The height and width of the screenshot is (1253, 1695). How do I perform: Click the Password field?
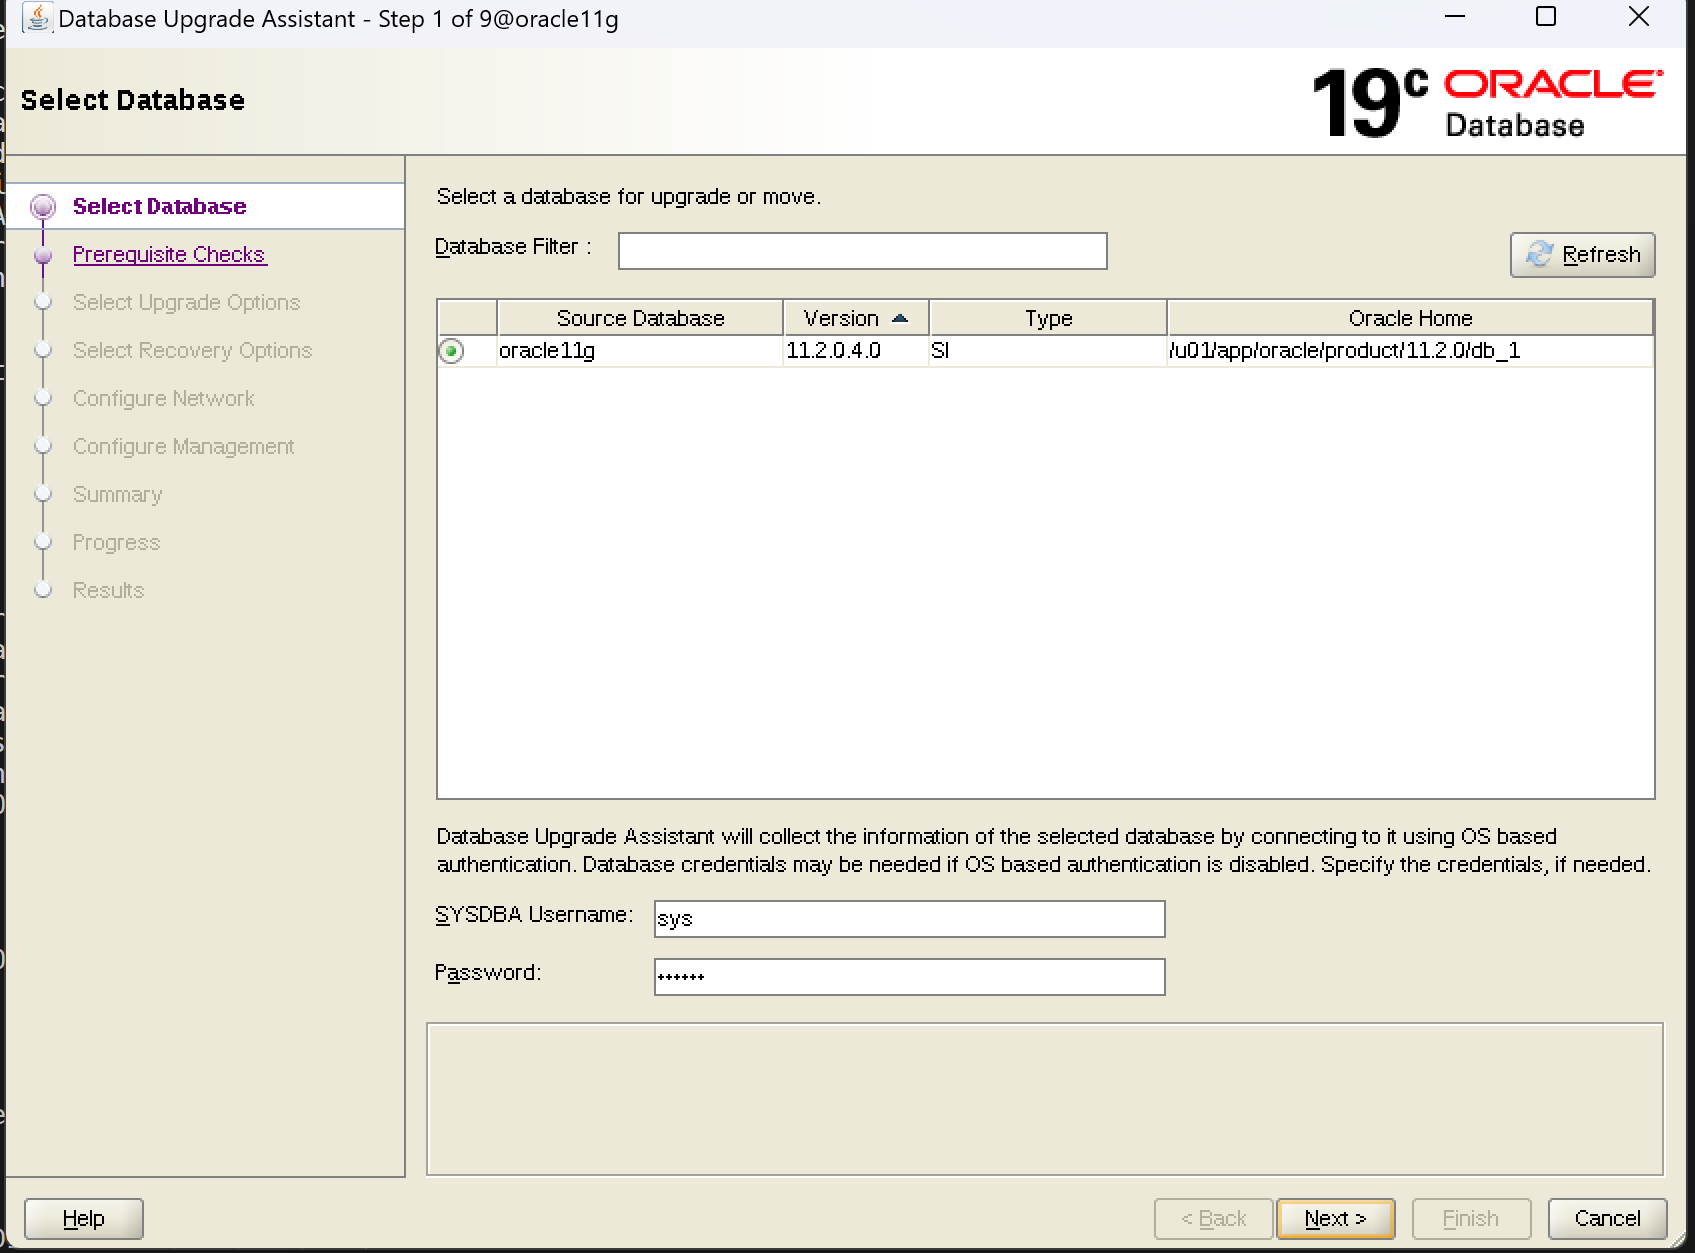coord(909,977)
